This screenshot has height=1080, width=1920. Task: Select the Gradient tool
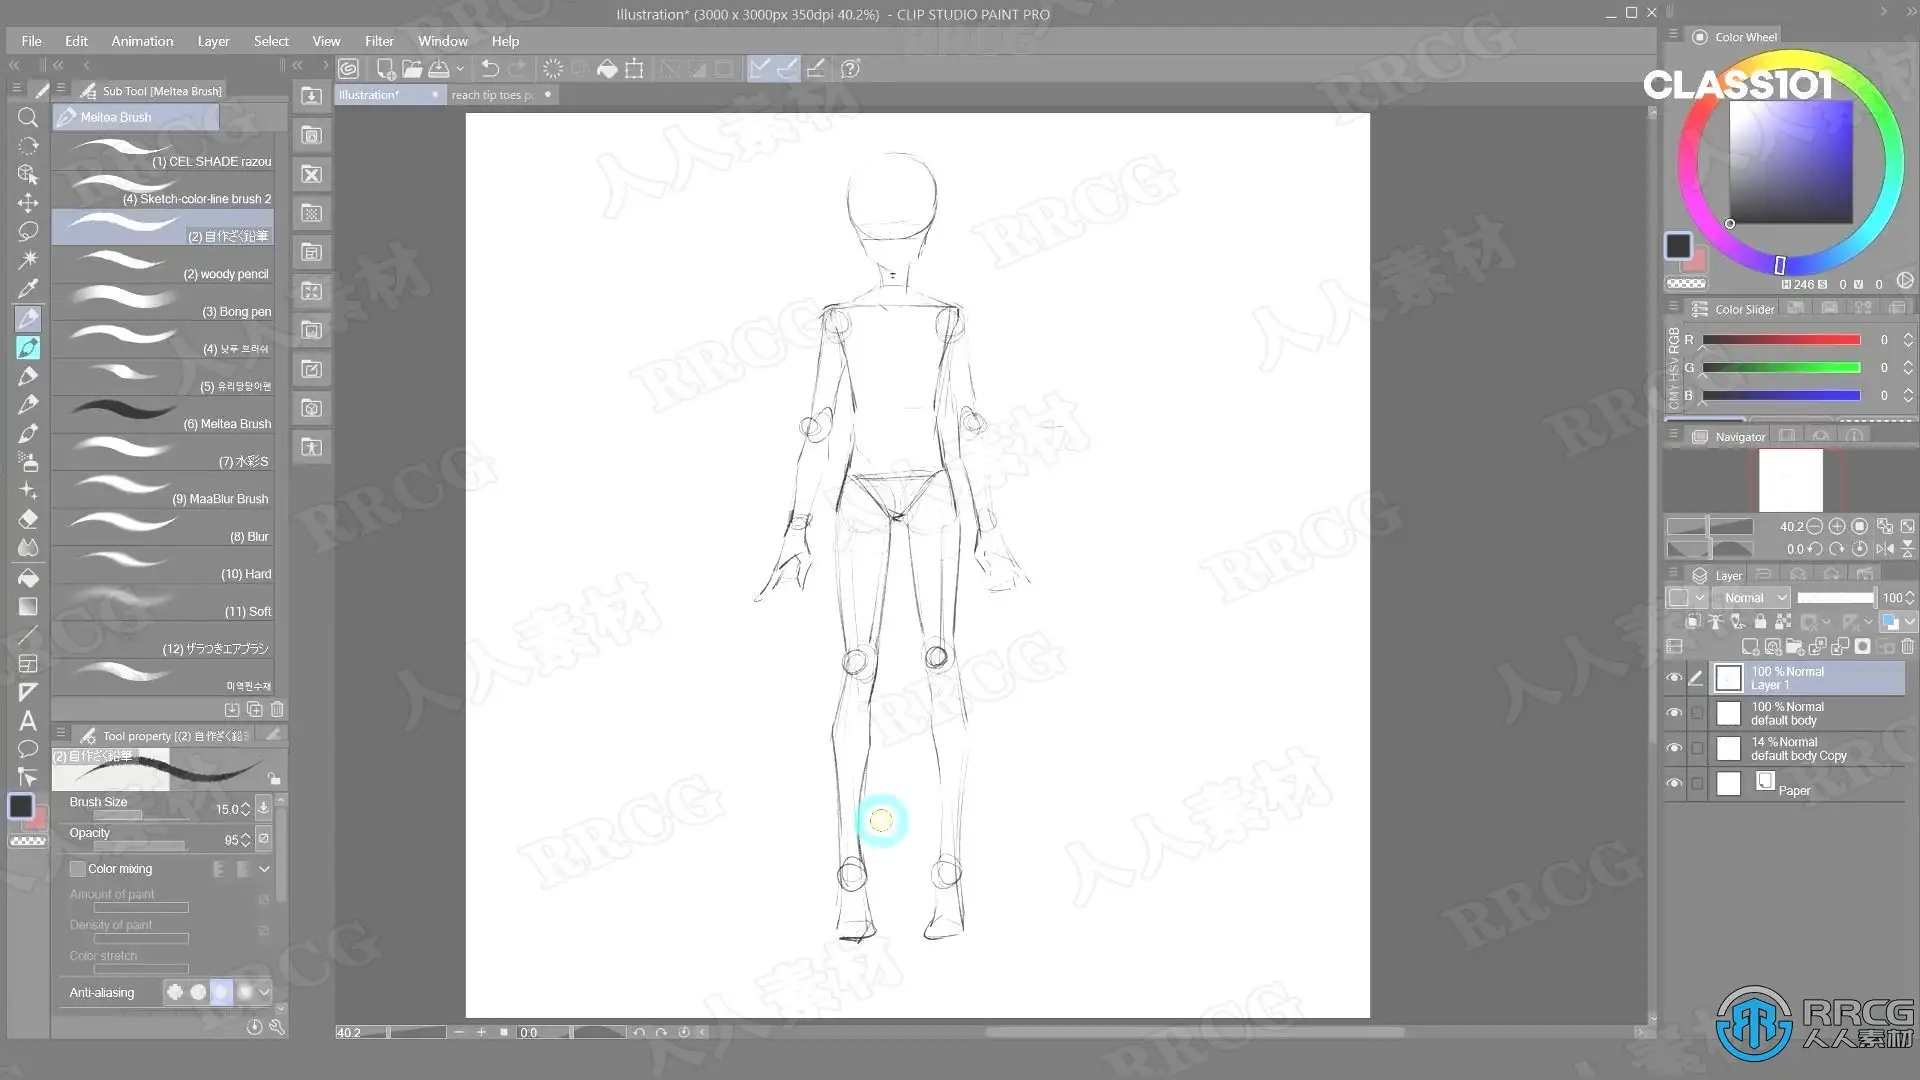(x=28, y=606)
